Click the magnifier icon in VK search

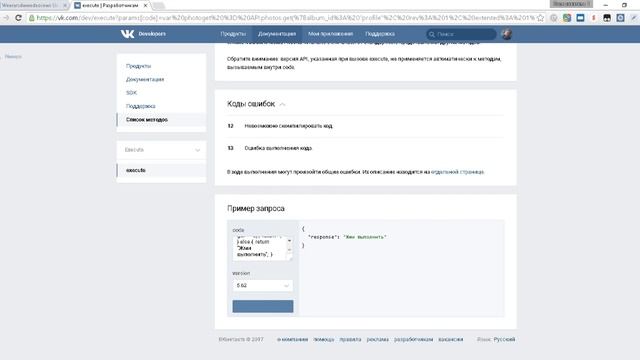tap(431, 34)
